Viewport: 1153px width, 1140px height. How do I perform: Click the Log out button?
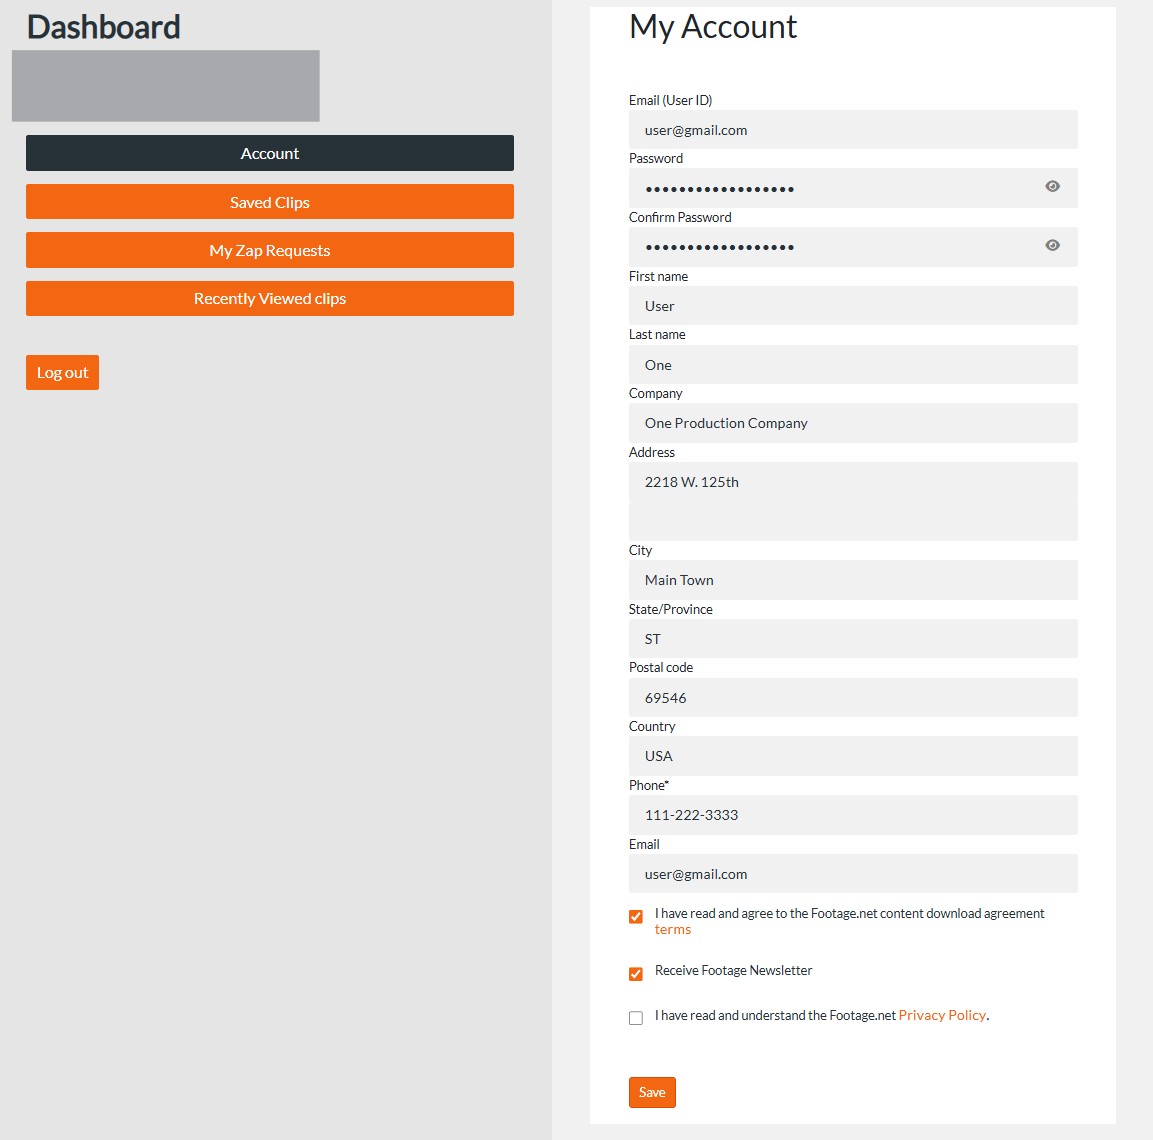63,373
